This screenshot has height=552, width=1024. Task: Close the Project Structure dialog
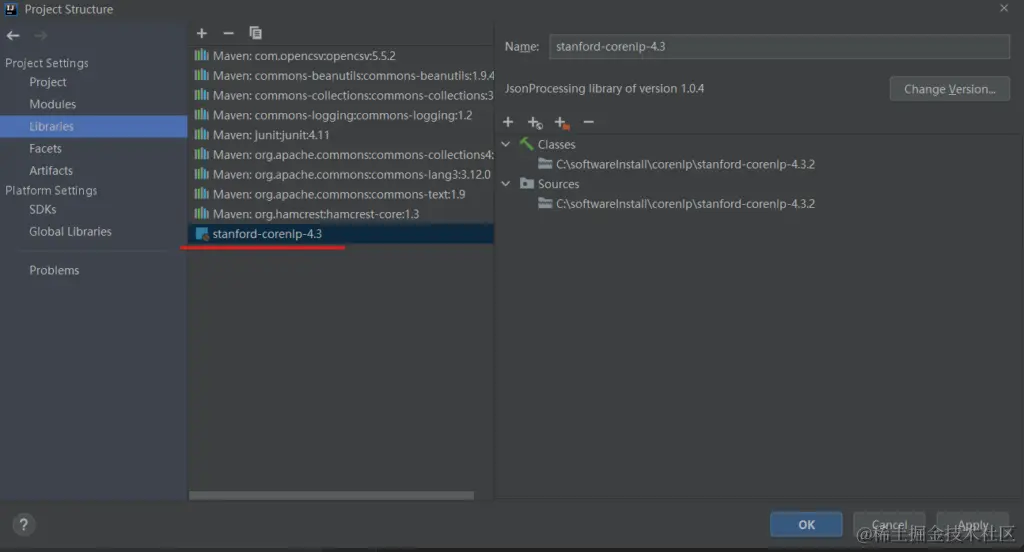[x=1004, y=8]
